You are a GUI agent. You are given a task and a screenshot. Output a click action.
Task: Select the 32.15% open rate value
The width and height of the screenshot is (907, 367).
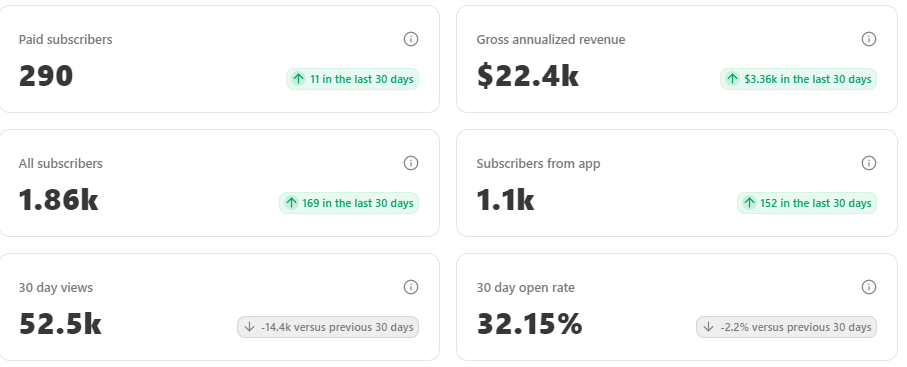point(529,324)
